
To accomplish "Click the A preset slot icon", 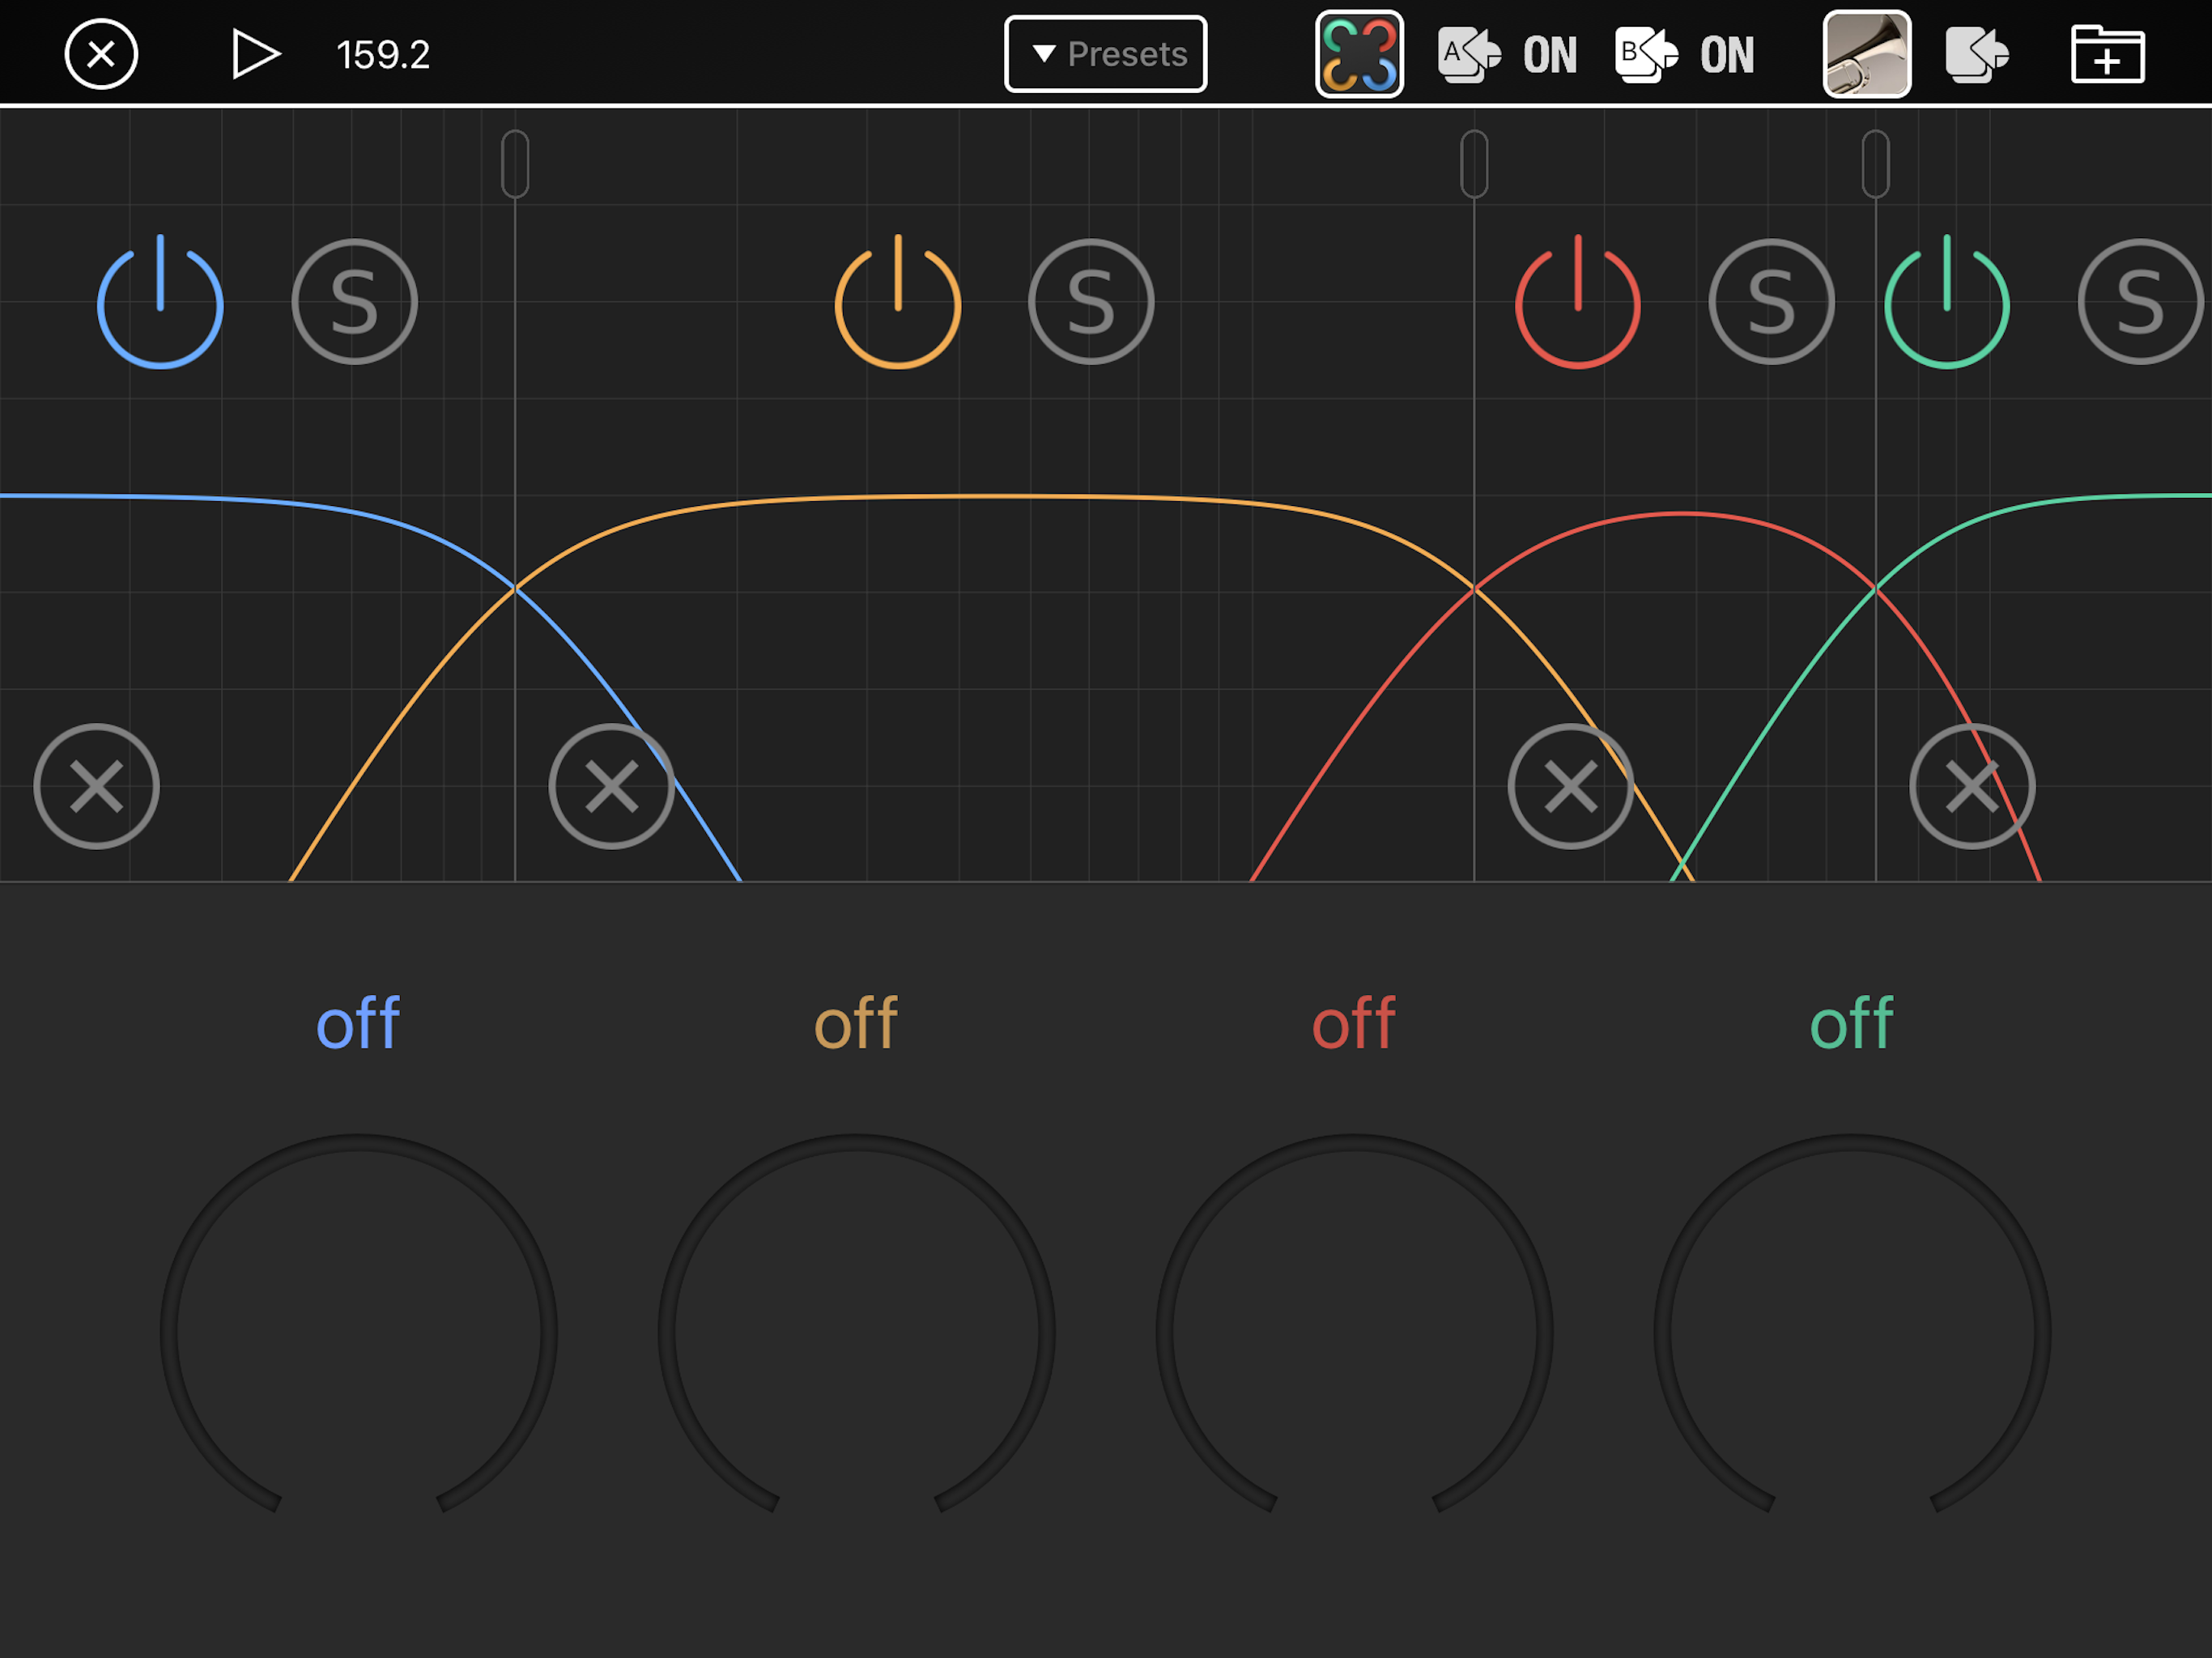I will click(x=1468, y=54).
